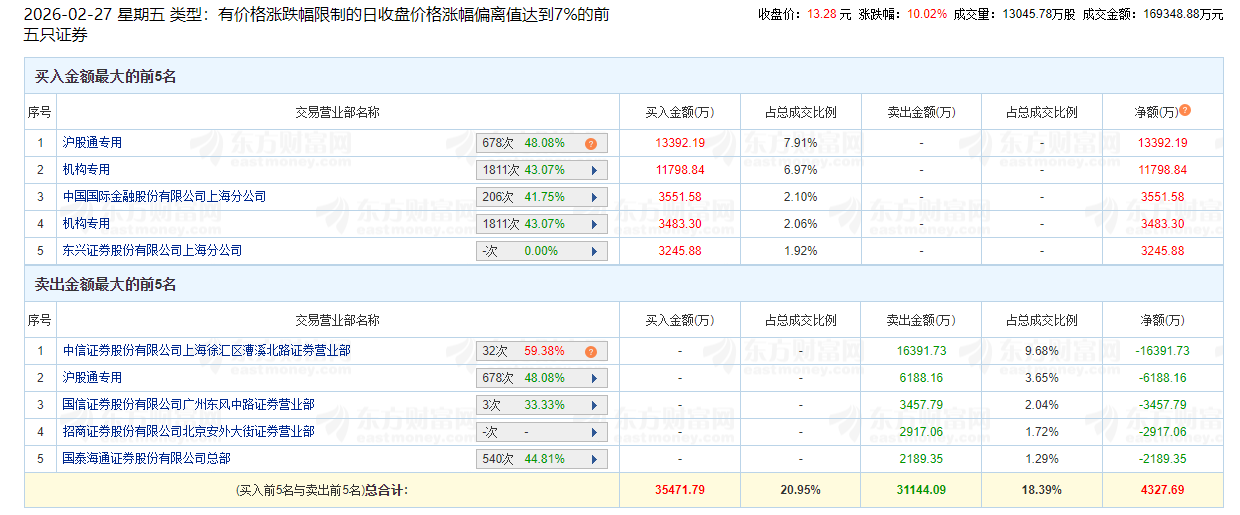The width and height of the screenshot is (1240, 515).
Task: Open 沪股通专用 link in the buy table
Action: click(x=92, y=143)
